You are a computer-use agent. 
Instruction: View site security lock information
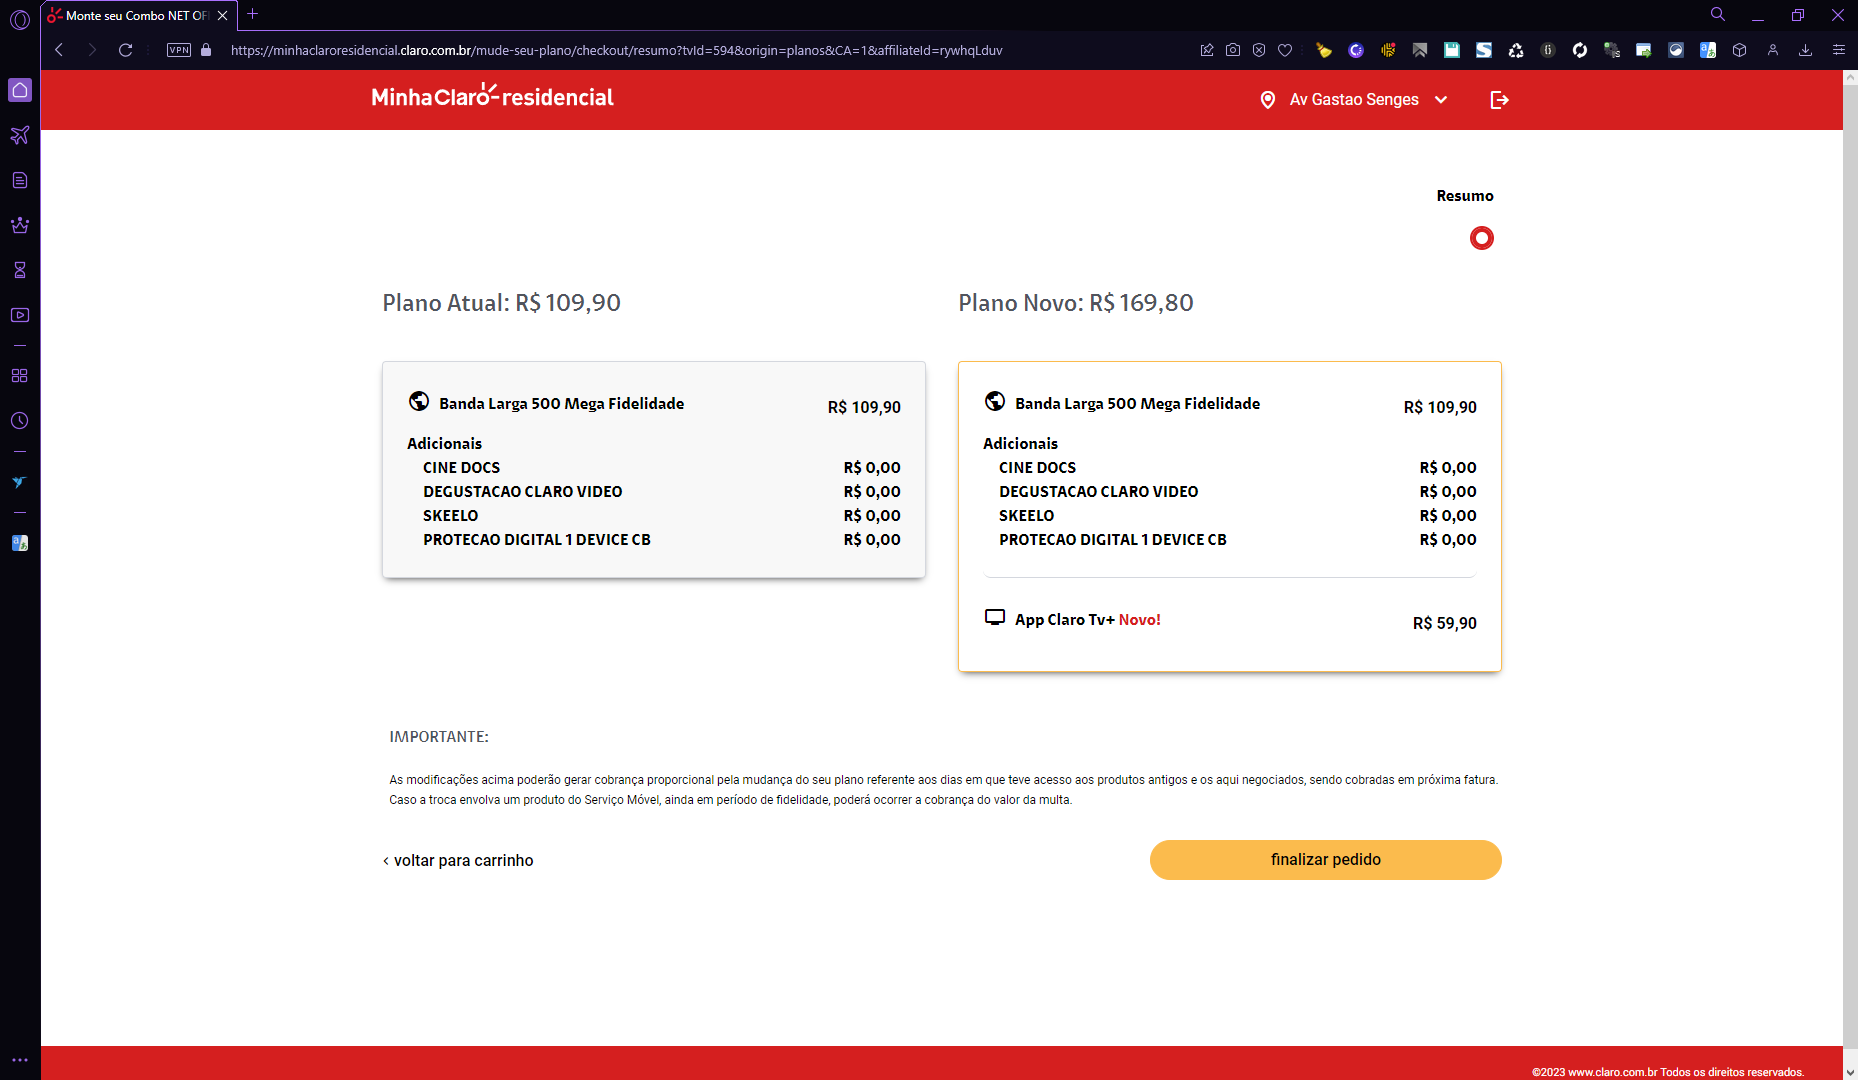point(206,50)
